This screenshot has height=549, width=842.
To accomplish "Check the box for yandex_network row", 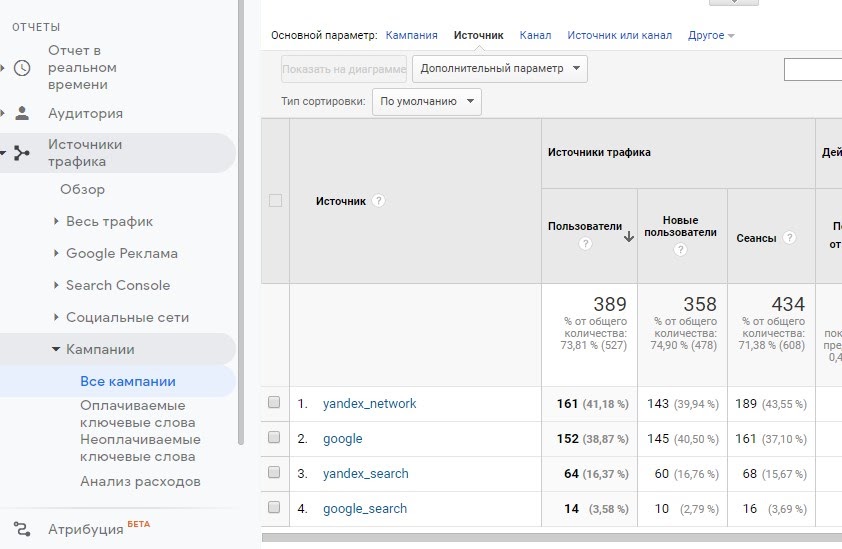I will tap(275, 403).
